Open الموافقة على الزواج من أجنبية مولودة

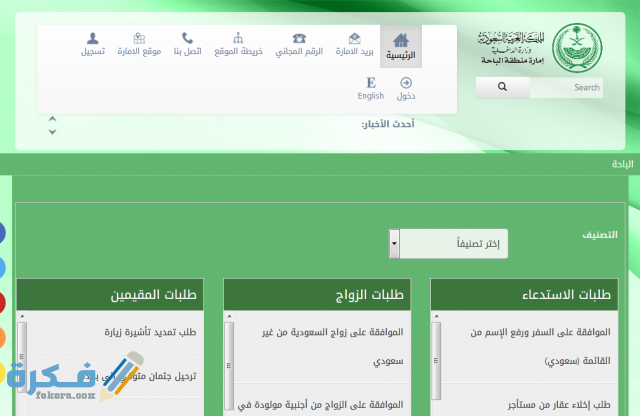click(x=320, y=405)
